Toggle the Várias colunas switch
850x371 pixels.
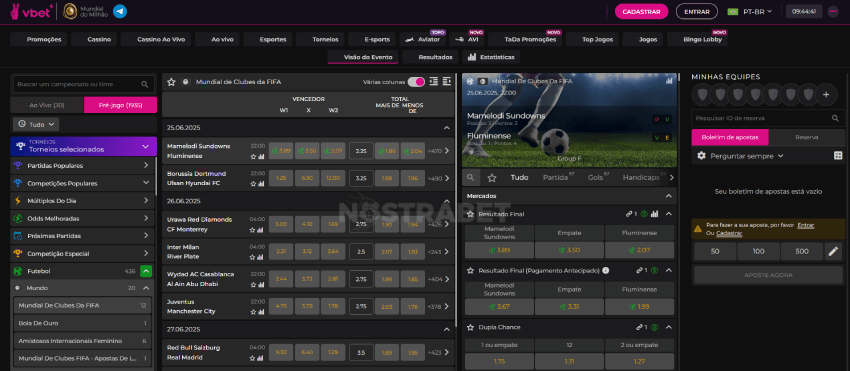pos(416,82)
